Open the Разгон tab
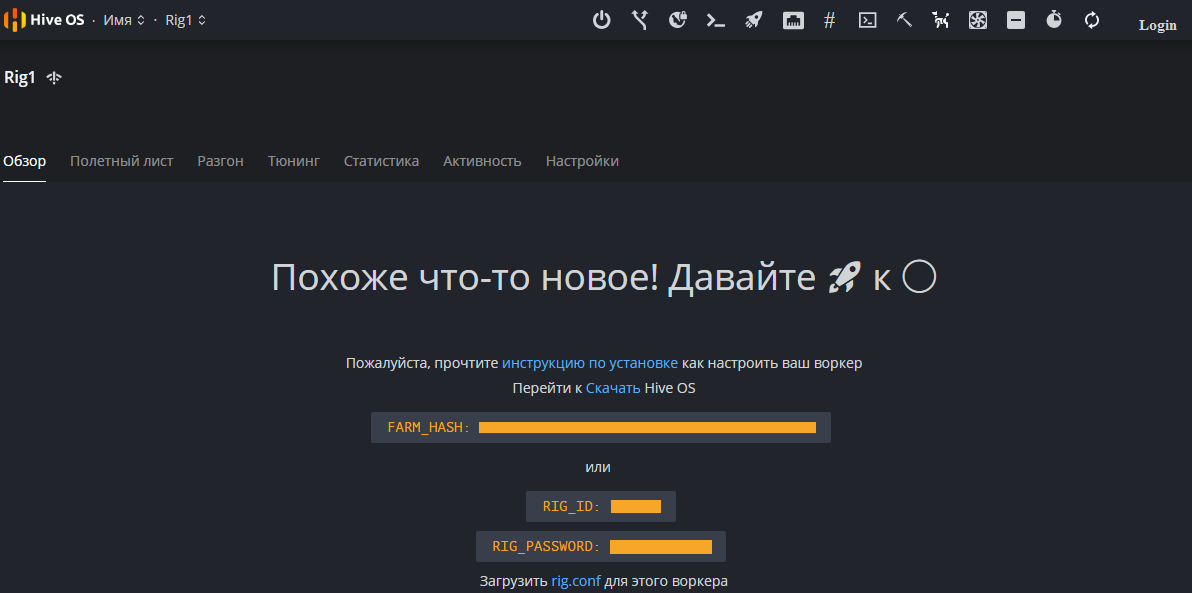1192x593 pixels. coord(220,161)
